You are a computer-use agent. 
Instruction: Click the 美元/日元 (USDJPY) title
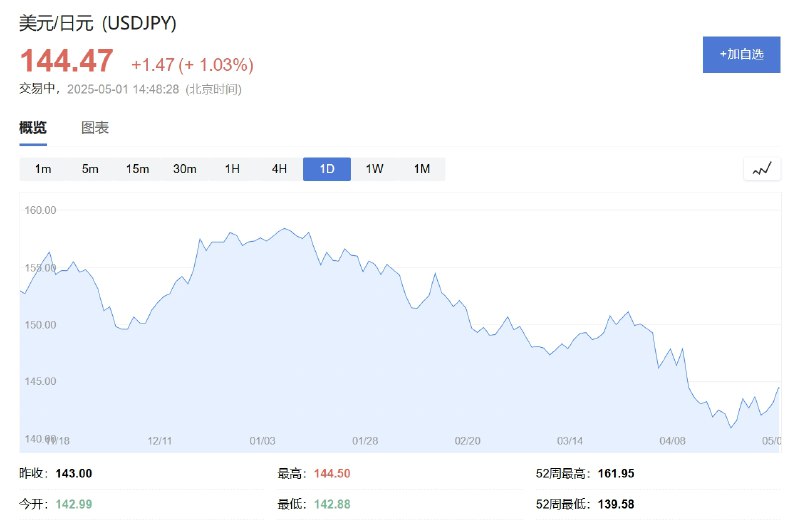(x=98, y=23)
